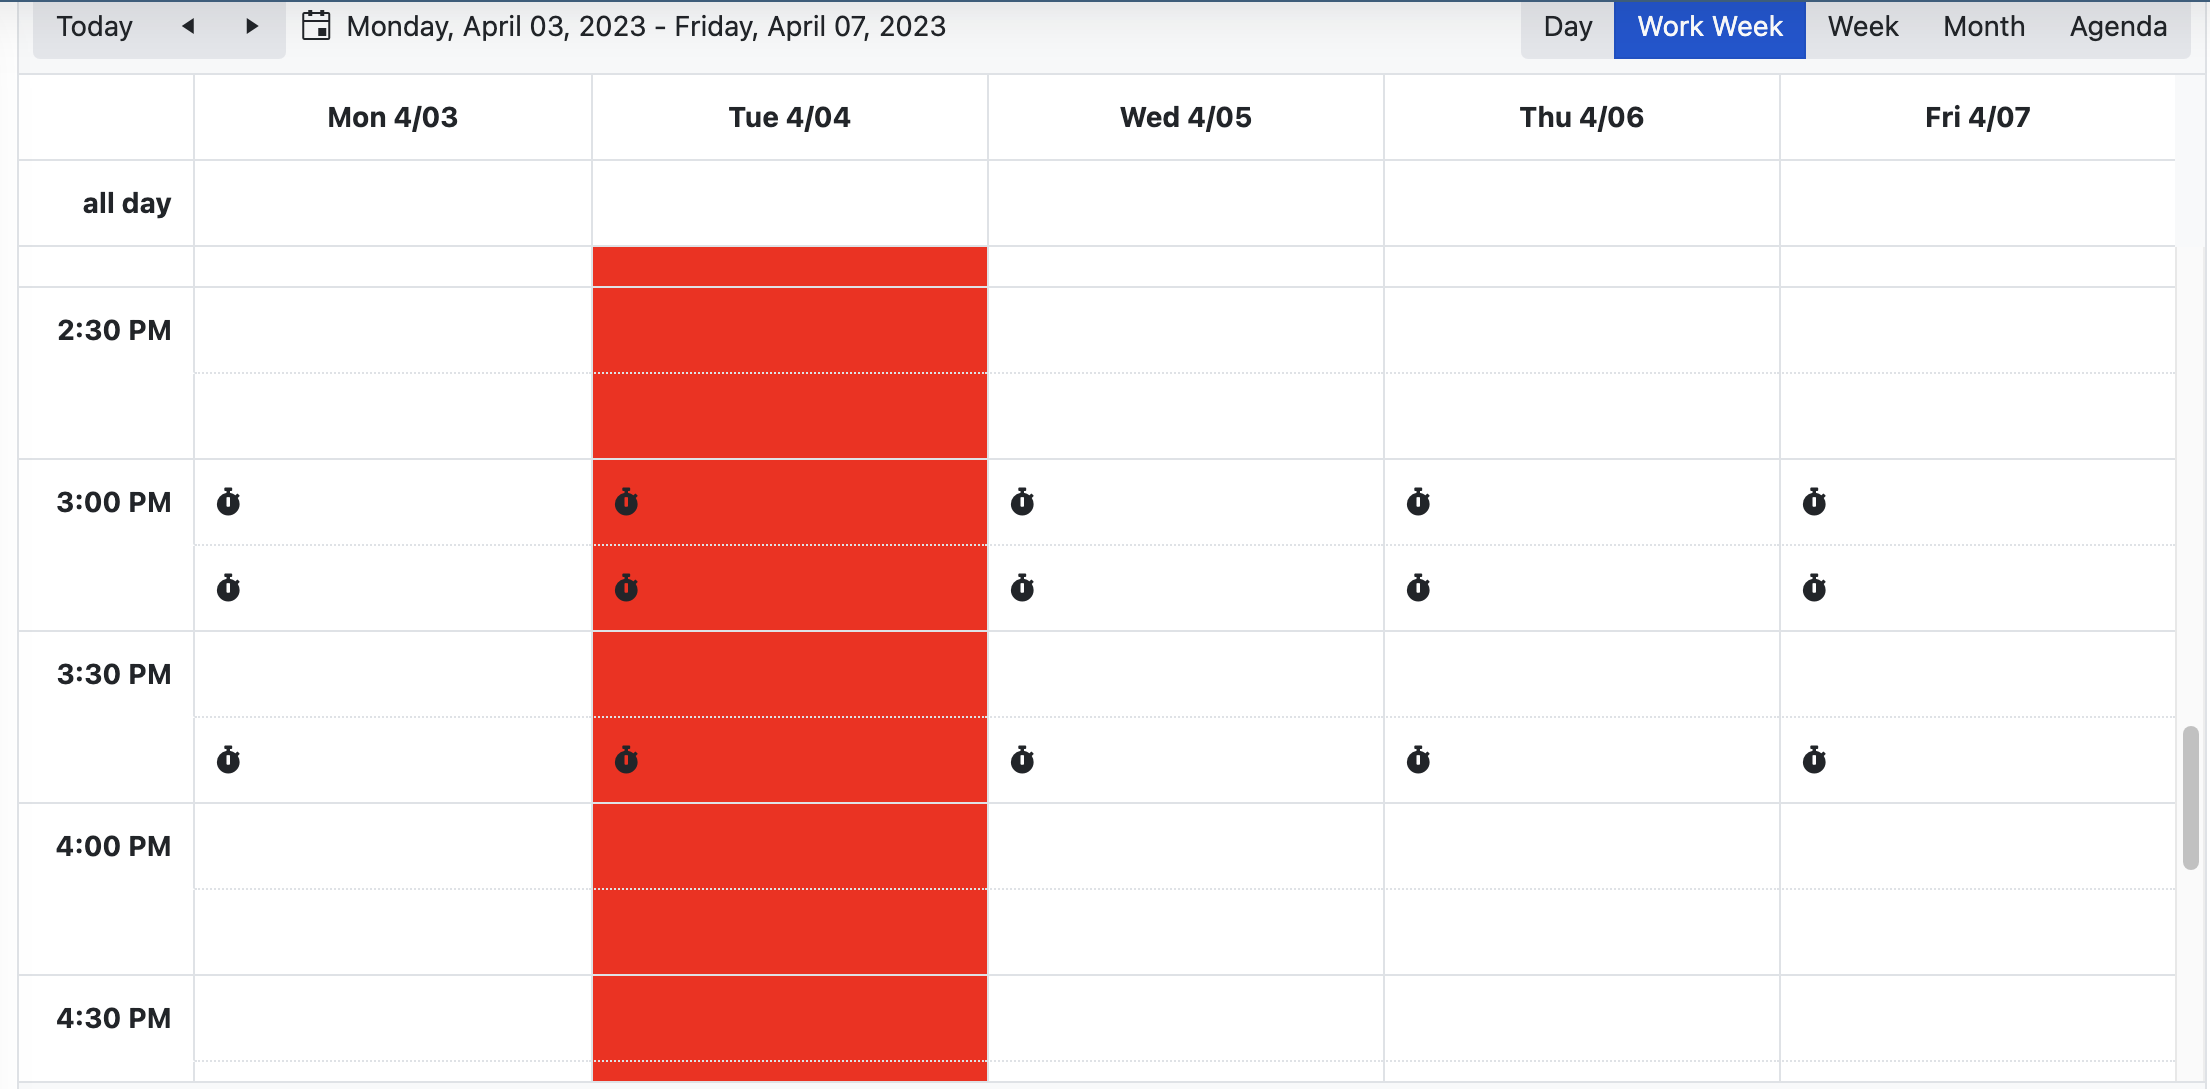Viewport: 2210px width, 1089px height.
Task: Open the calendar date picker icon
Action: coord(316,26)
